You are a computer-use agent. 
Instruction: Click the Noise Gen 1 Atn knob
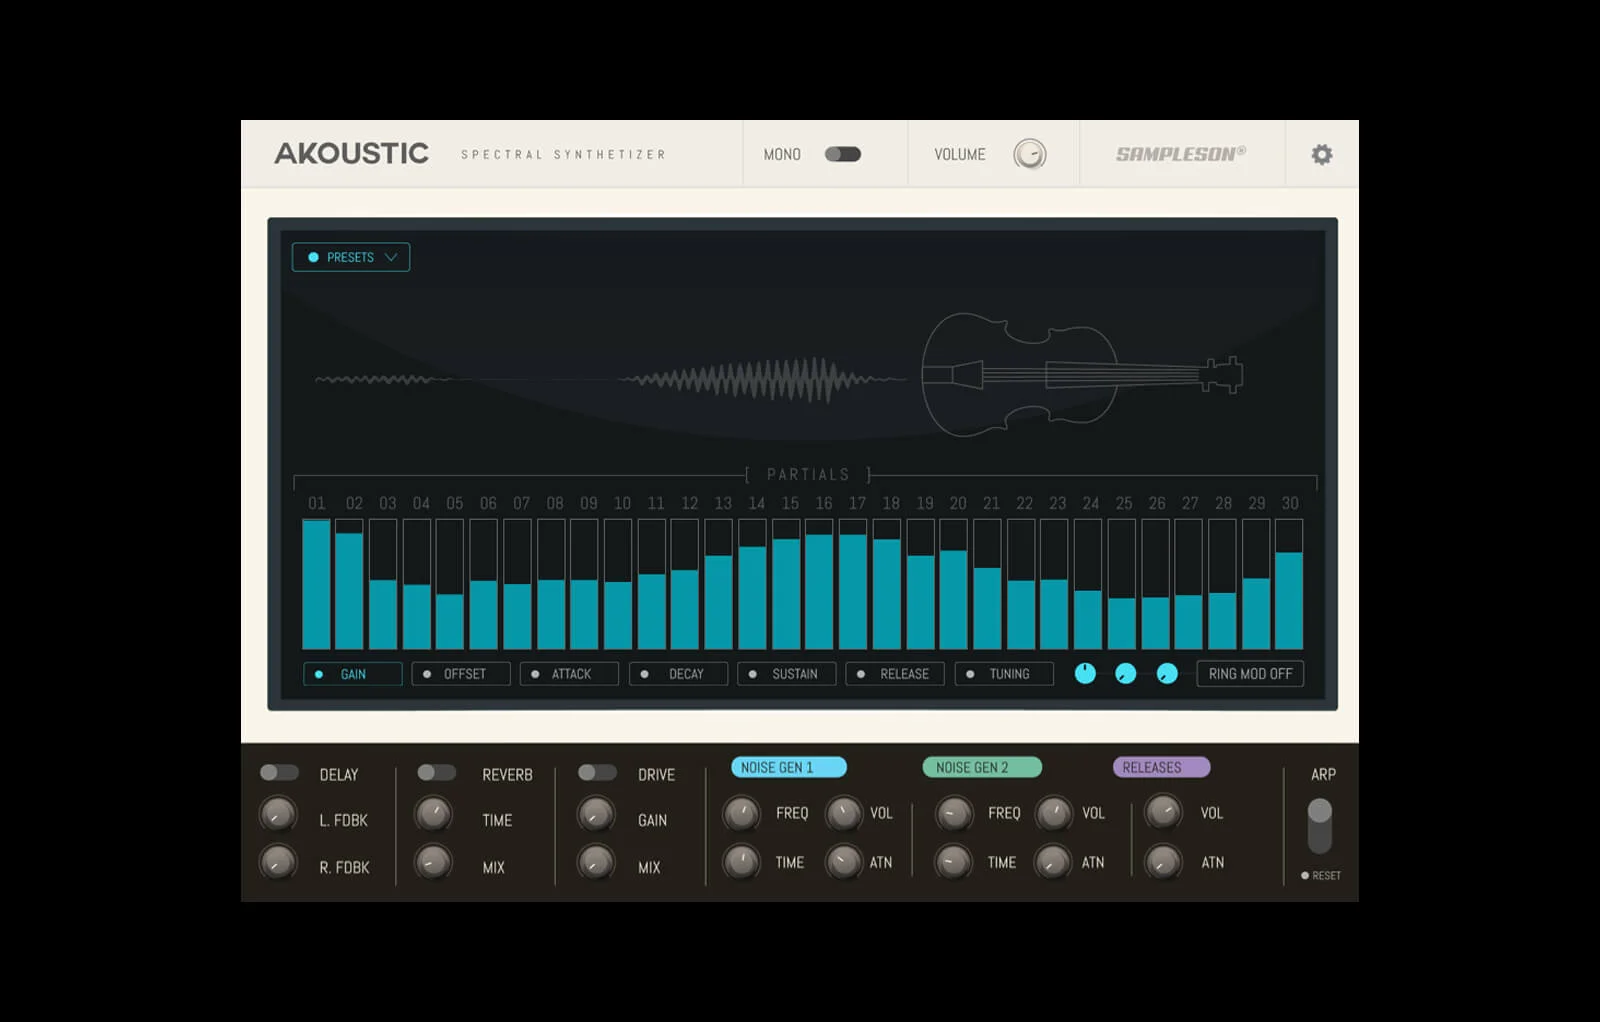click(x=844, y=861)
